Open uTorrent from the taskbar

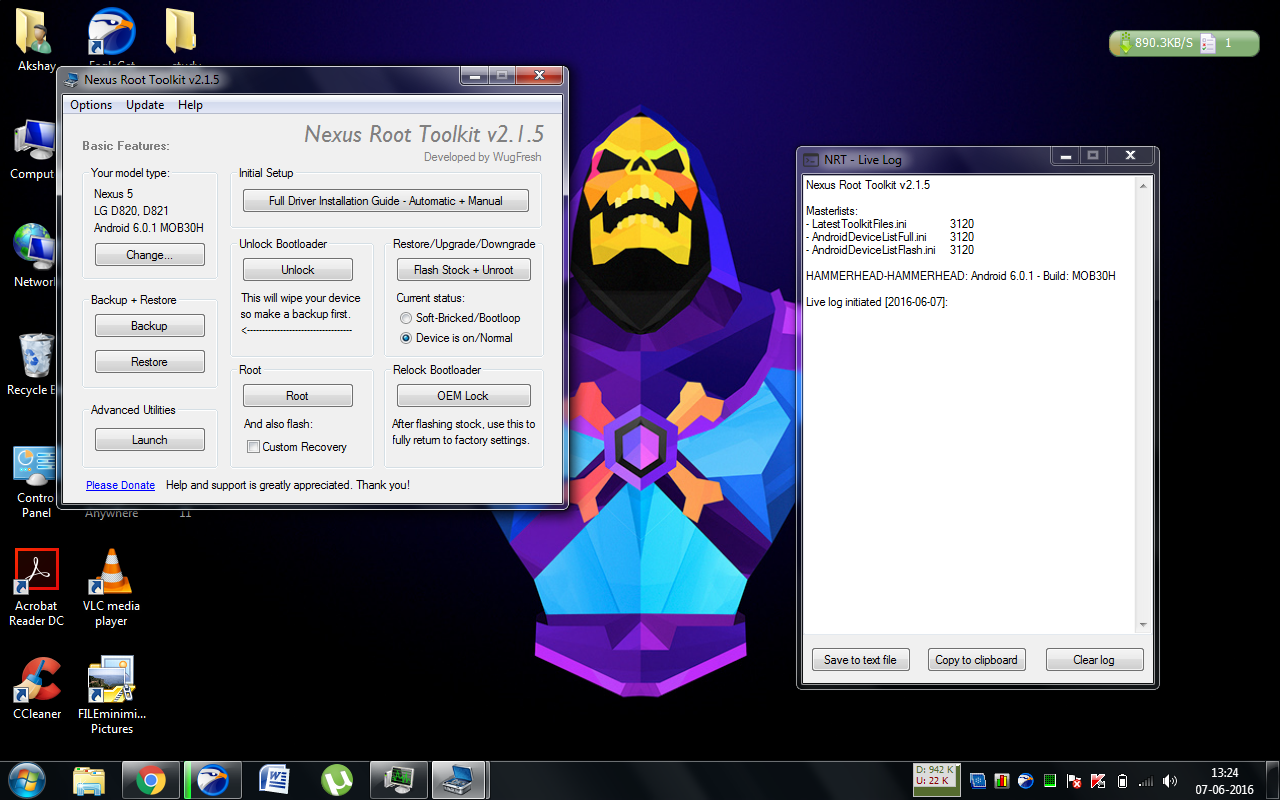(x=337, y=779)
